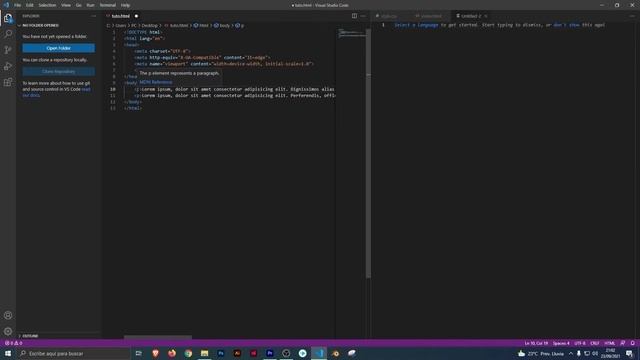Click the Clone Repository button

pos(58,71)
